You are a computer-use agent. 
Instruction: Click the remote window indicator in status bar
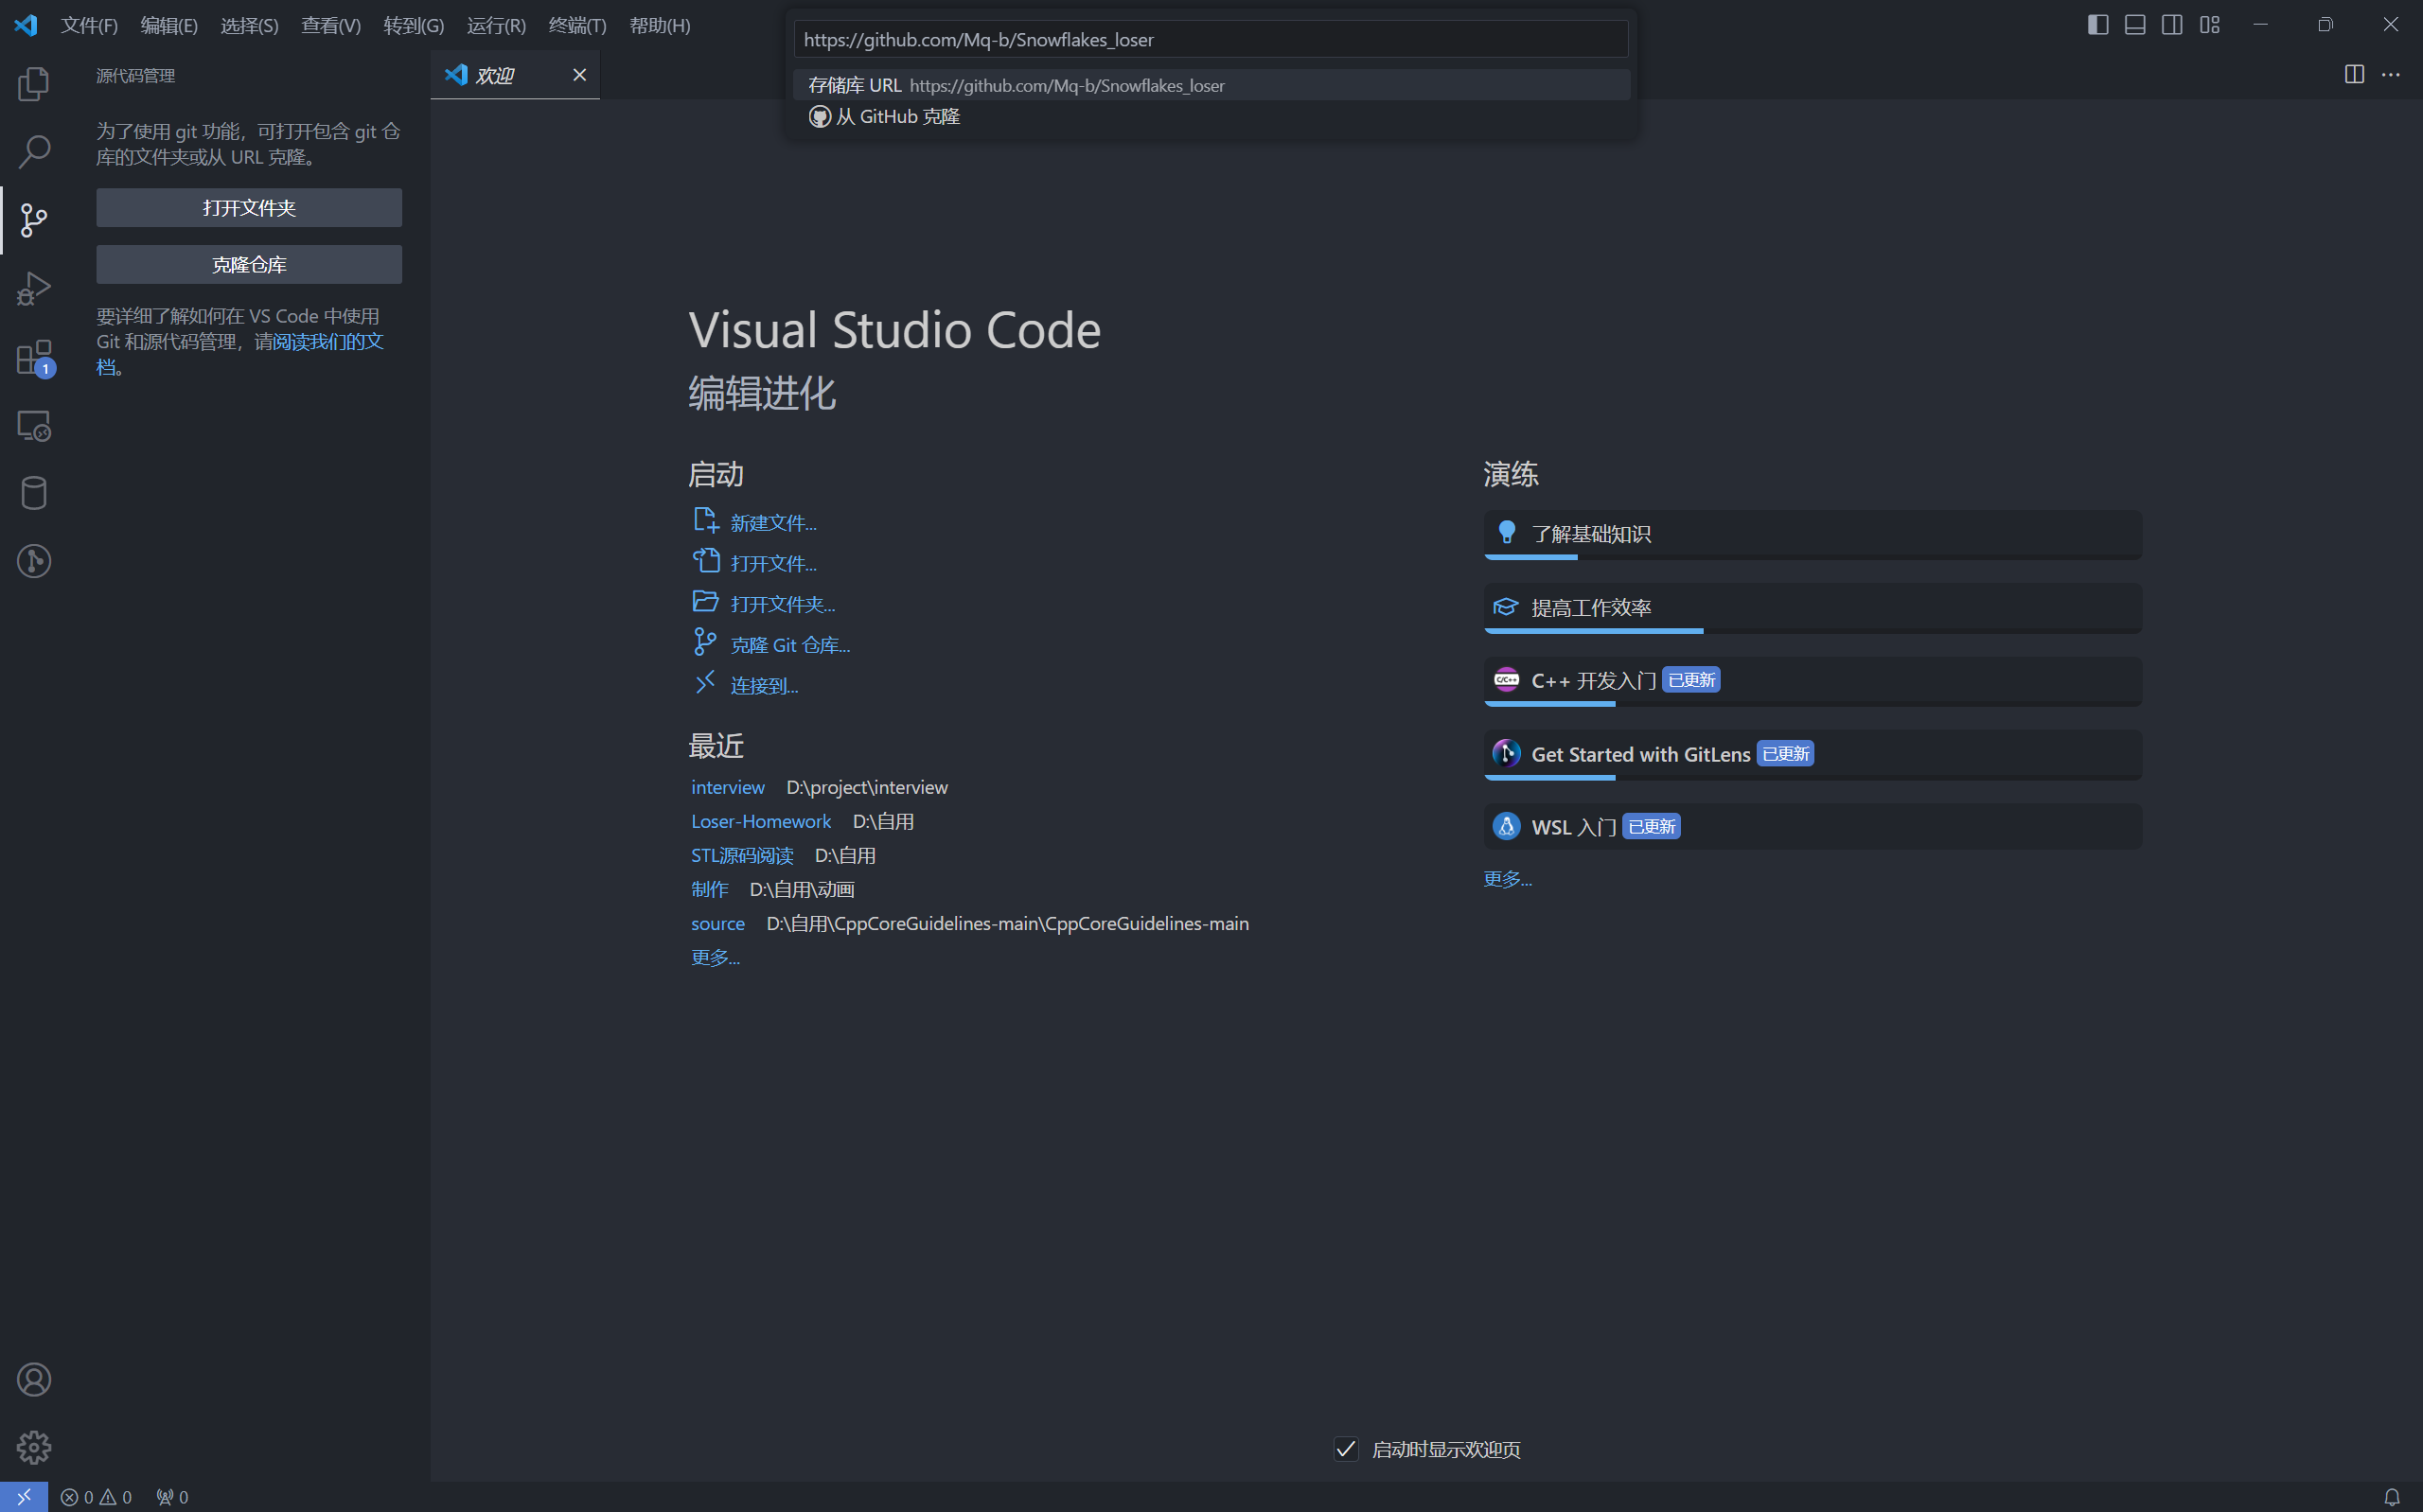(23, 1497)
